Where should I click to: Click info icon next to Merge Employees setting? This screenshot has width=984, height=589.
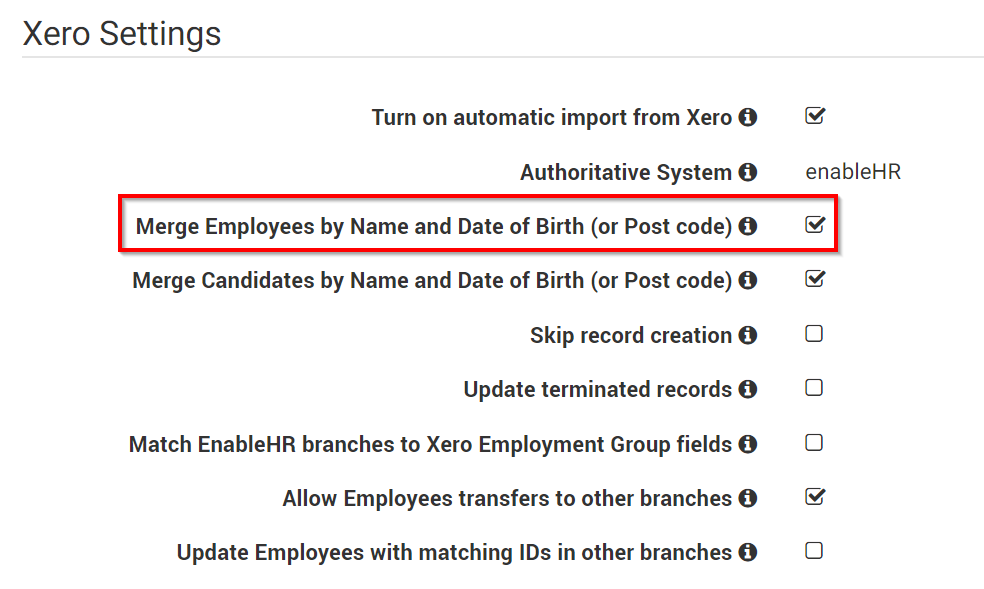(747, 226)
